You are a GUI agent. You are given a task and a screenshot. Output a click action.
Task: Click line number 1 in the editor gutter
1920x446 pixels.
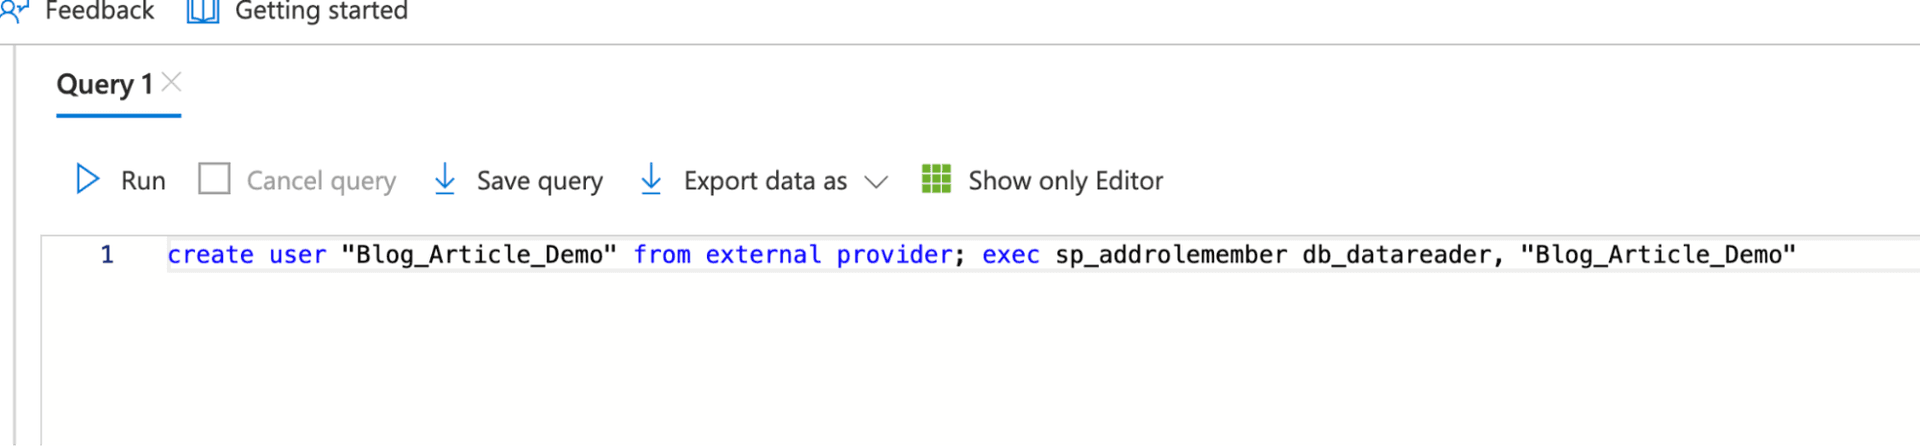coord(107,255)
